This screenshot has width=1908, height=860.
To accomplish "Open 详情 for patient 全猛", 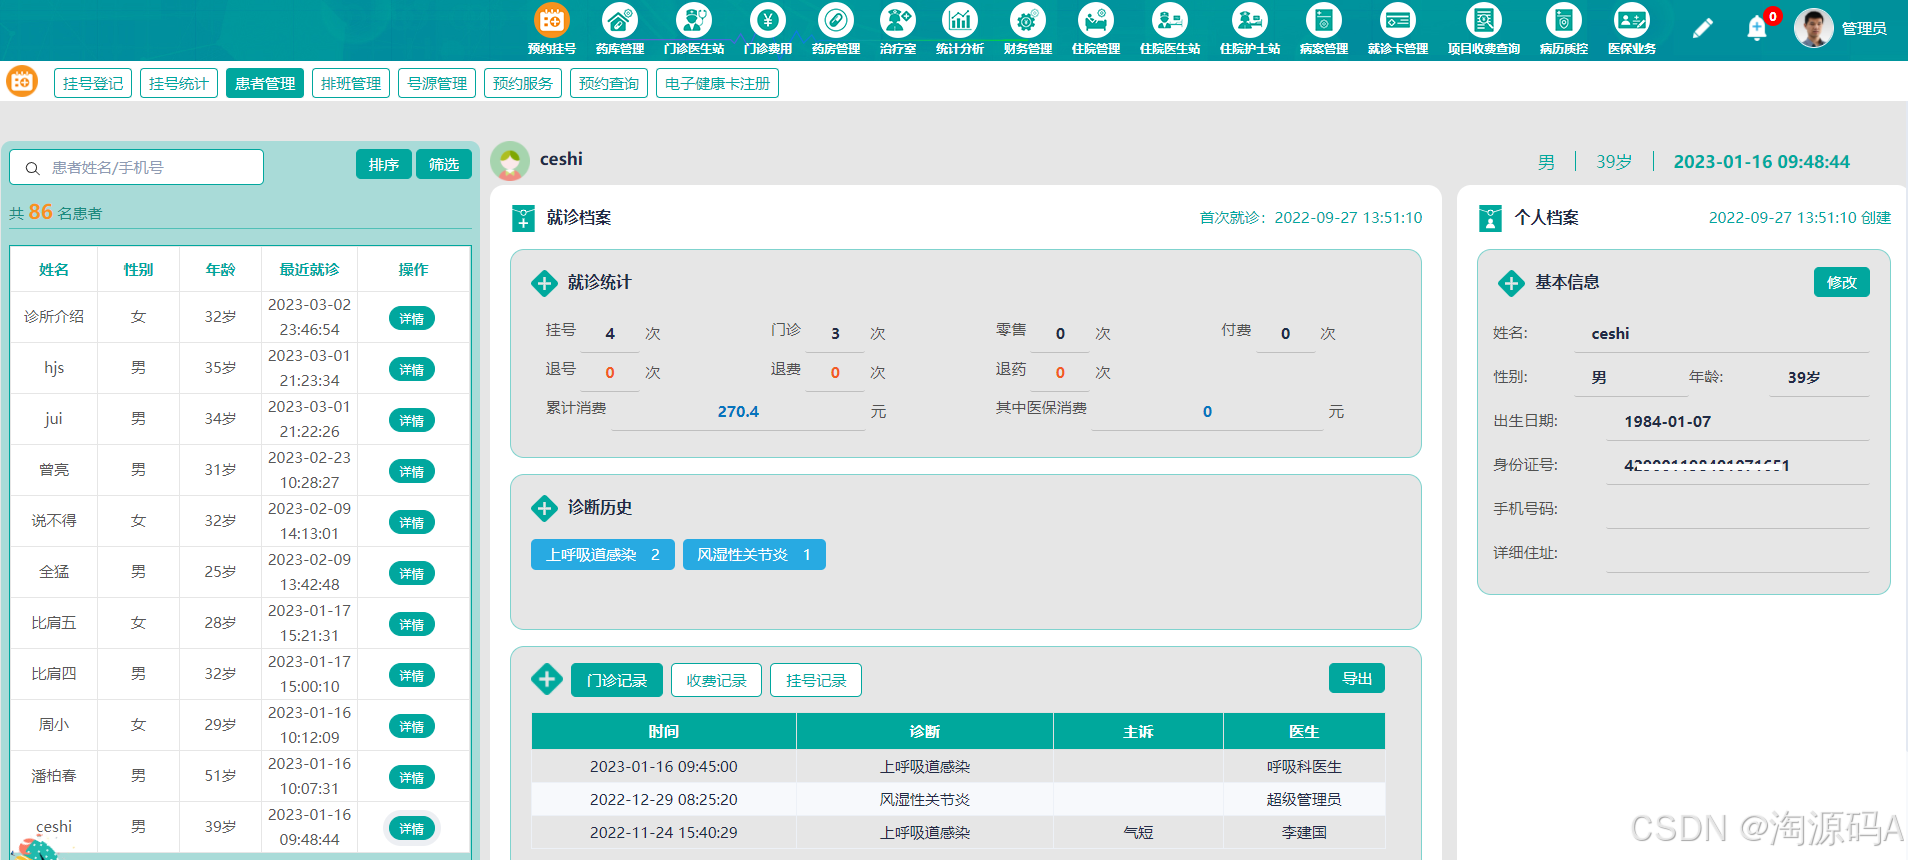I will point(412,573).
